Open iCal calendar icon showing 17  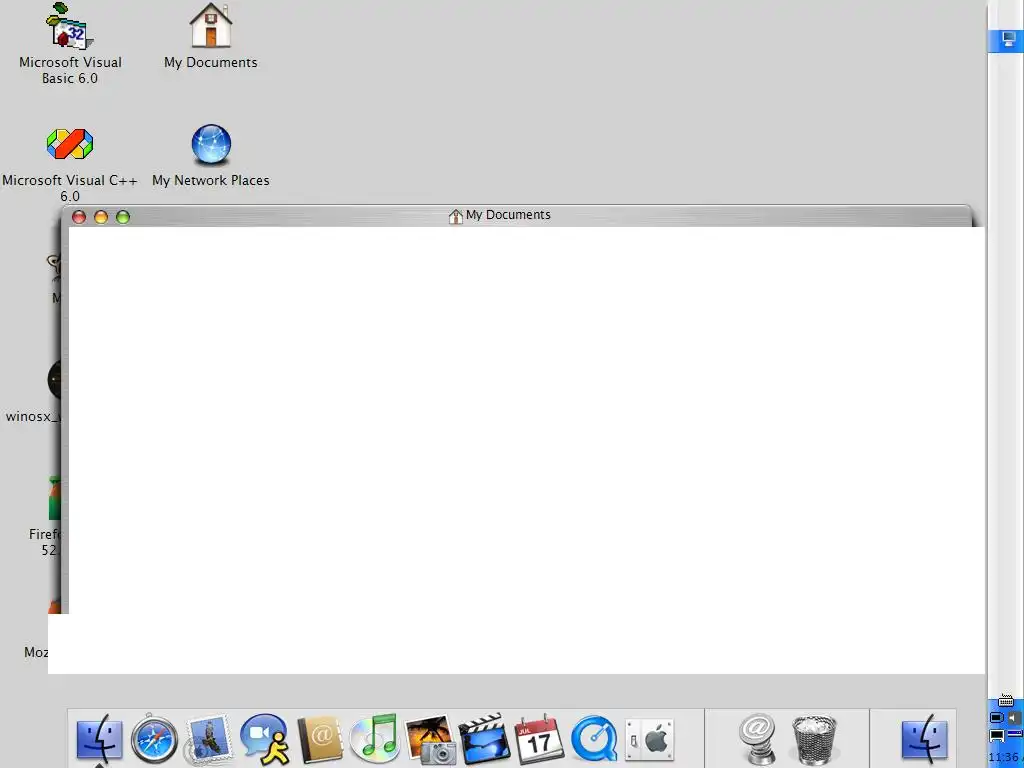click(539, 740)
